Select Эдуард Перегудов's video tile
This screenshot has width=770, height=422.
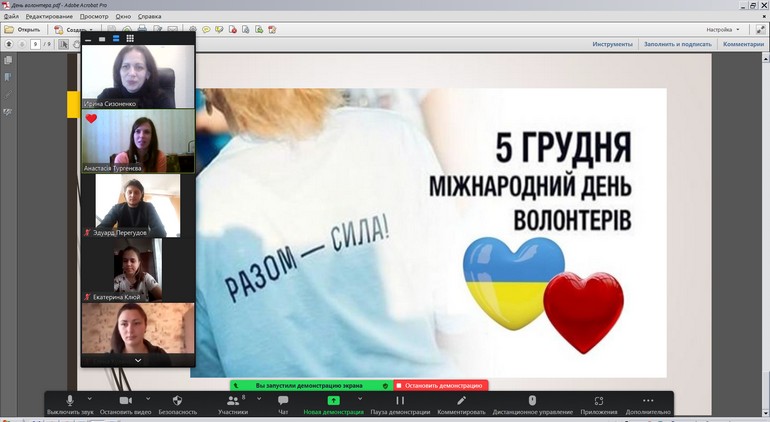[x=138, y=205]
